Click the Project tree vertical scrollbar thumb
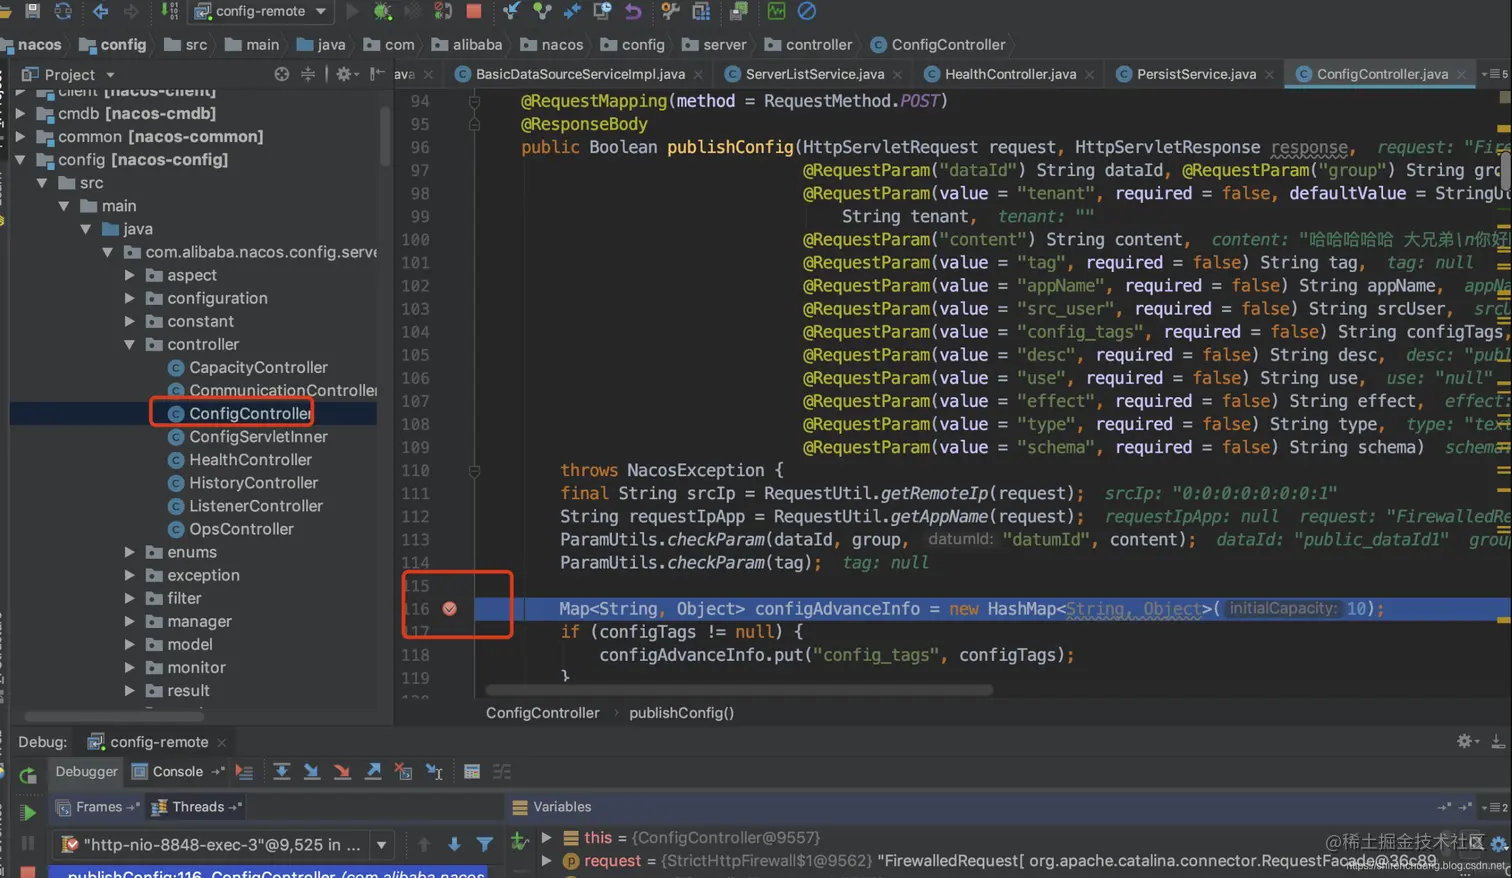The image size is (1512, 878). click(385, 135)
